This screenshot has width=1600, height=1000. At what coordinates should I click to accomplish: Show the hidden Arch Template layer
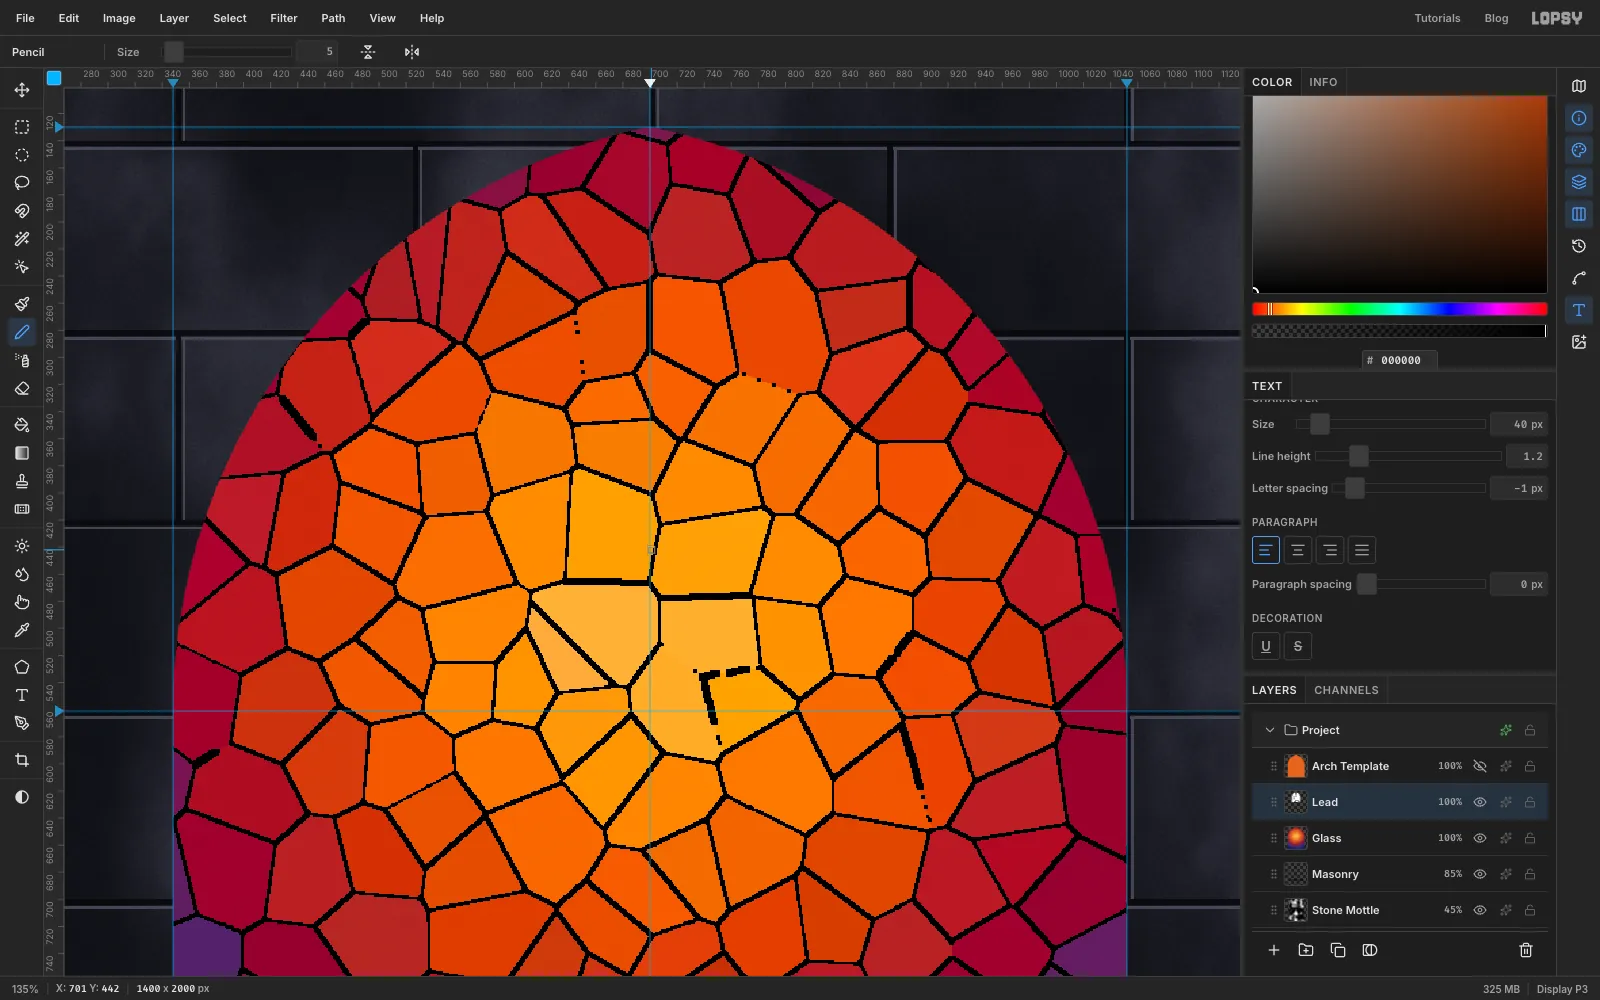point(1480,766)
